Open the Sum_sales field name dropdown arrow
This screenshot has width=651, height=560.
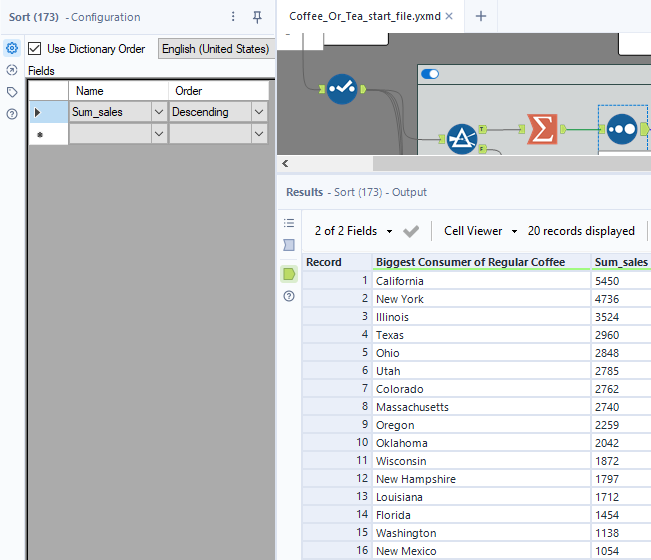(x=159, y=112)
